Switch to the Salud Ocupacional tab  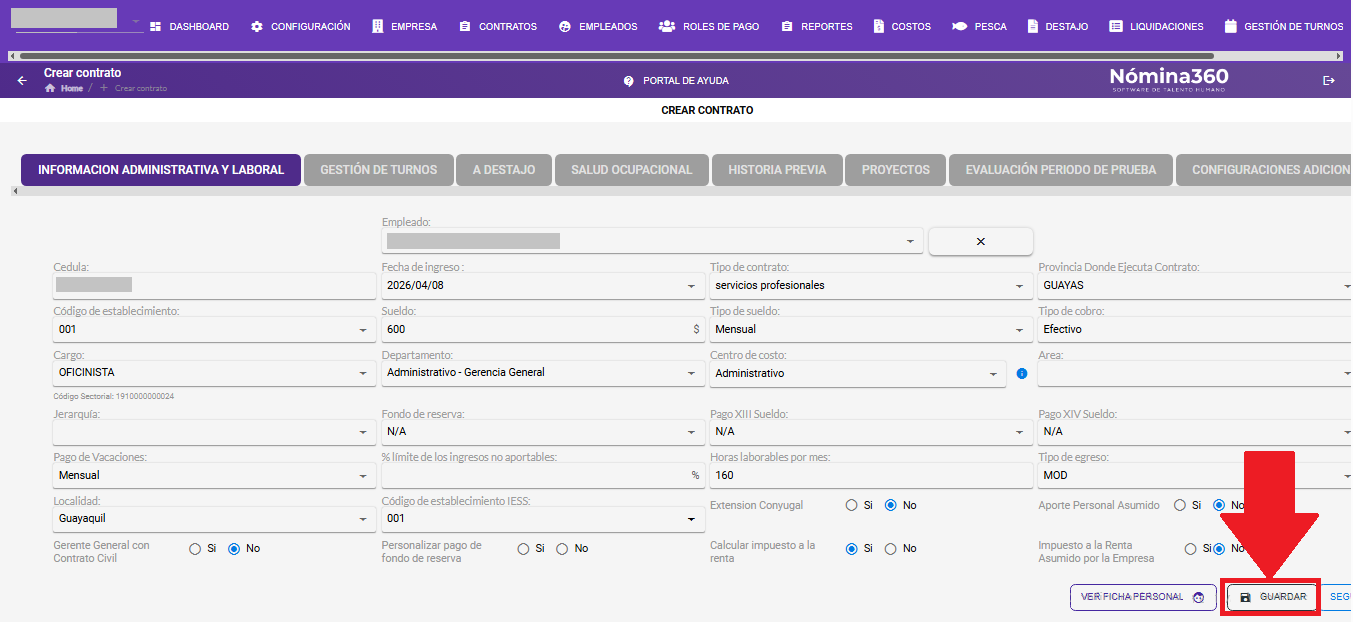coord(631,170)
